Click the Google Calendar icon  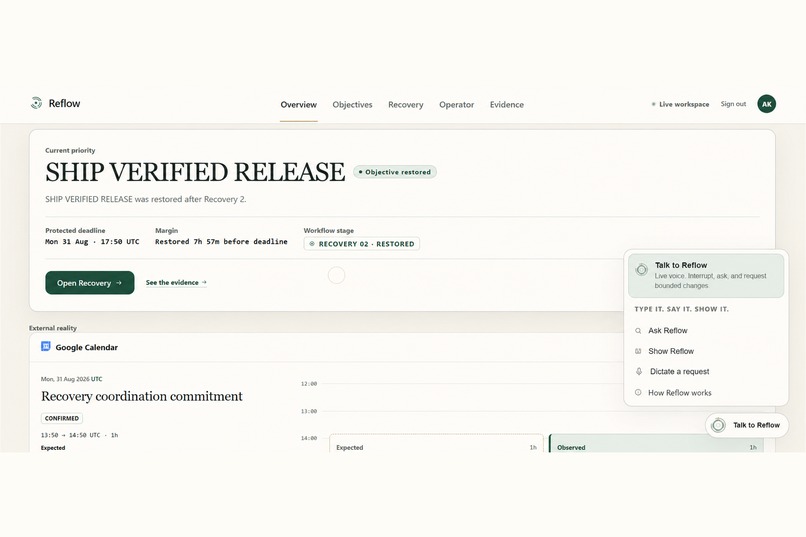pos(46,346)
